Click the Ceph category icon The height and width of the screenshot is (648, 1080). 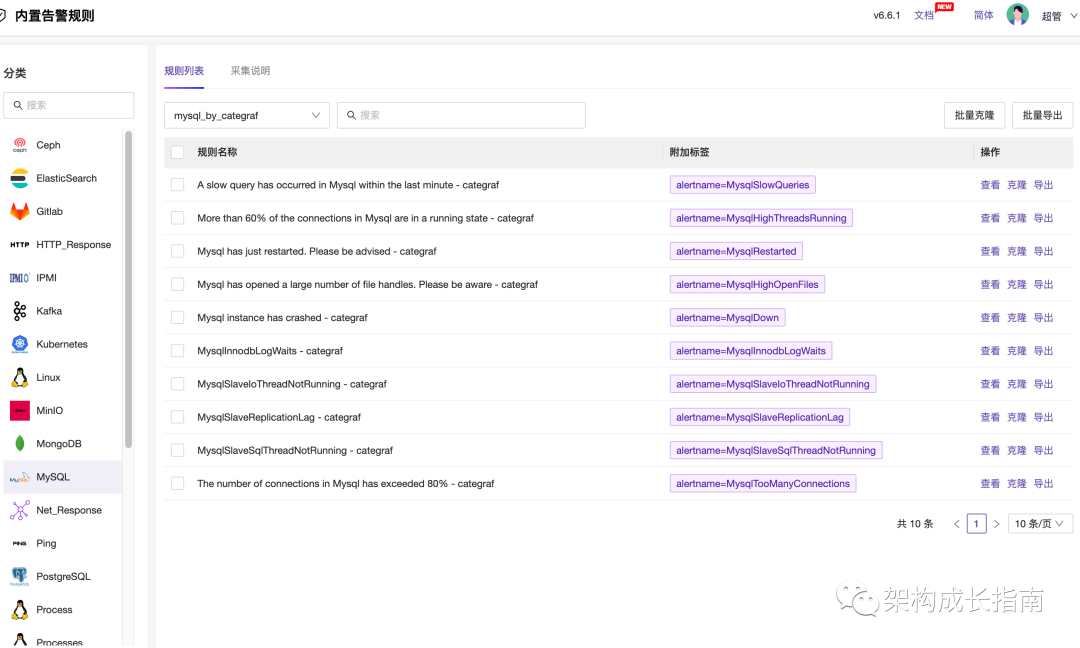click(20, 145)
